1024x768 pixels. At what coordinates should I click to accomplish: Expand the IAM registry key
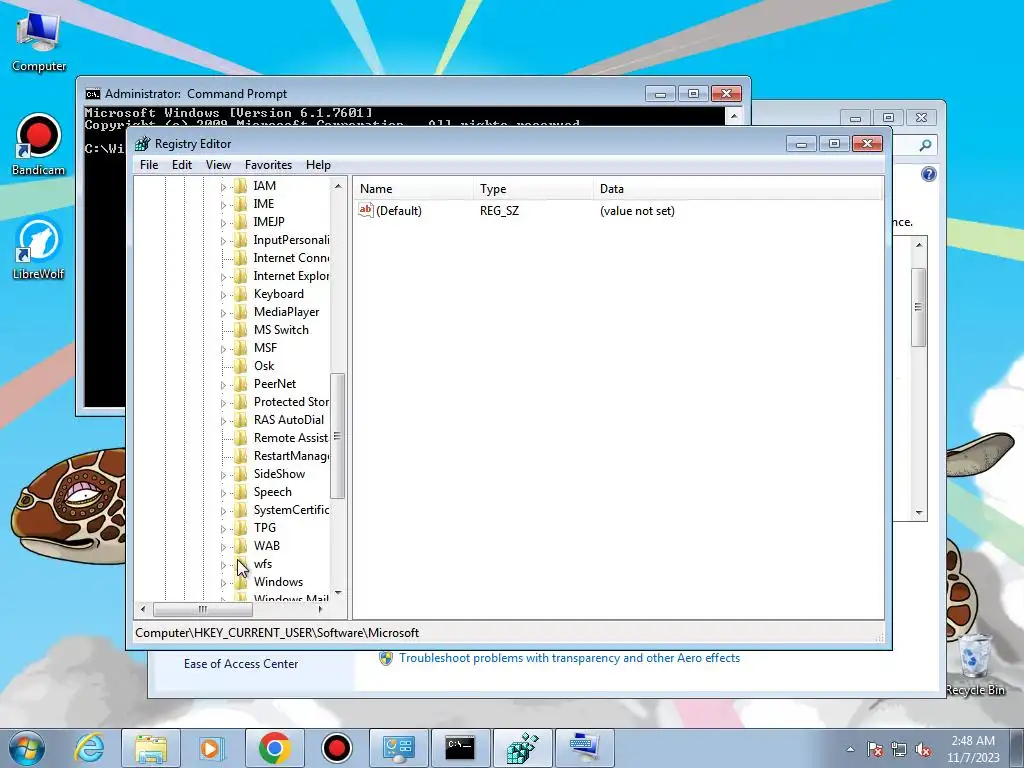[223, 187]
